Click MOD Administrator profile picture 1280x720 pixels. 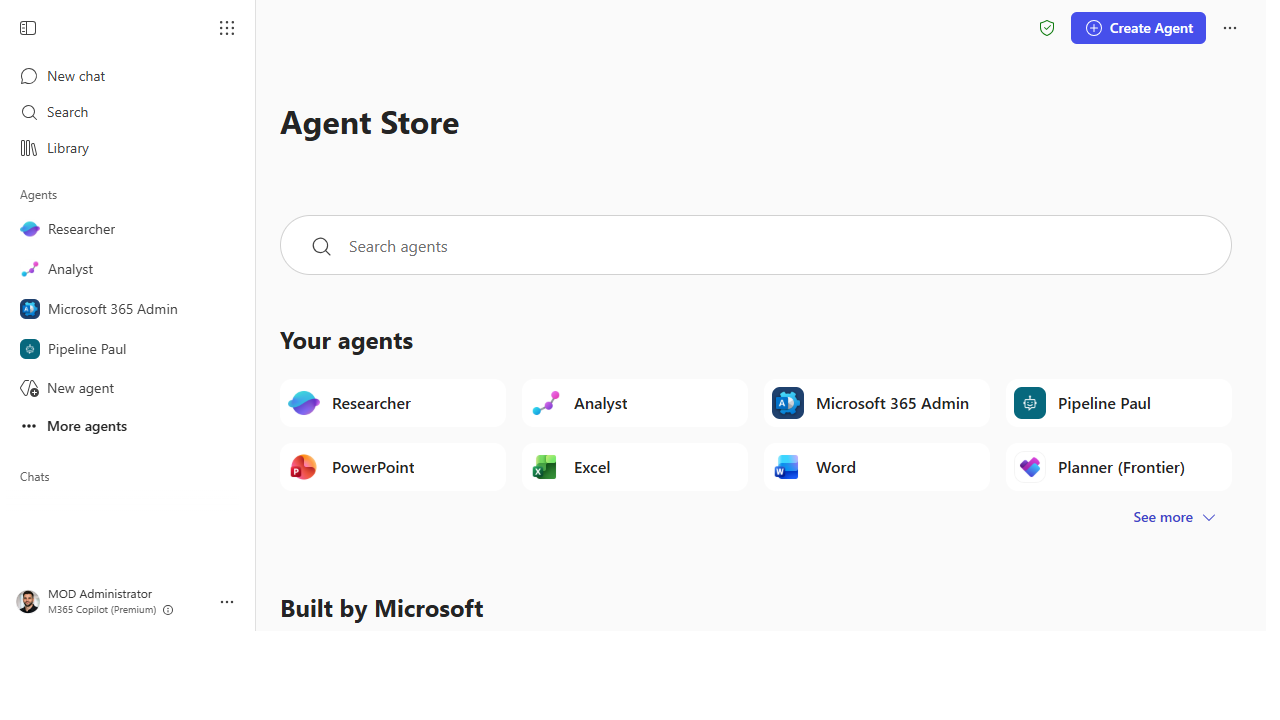coord(28,601)
